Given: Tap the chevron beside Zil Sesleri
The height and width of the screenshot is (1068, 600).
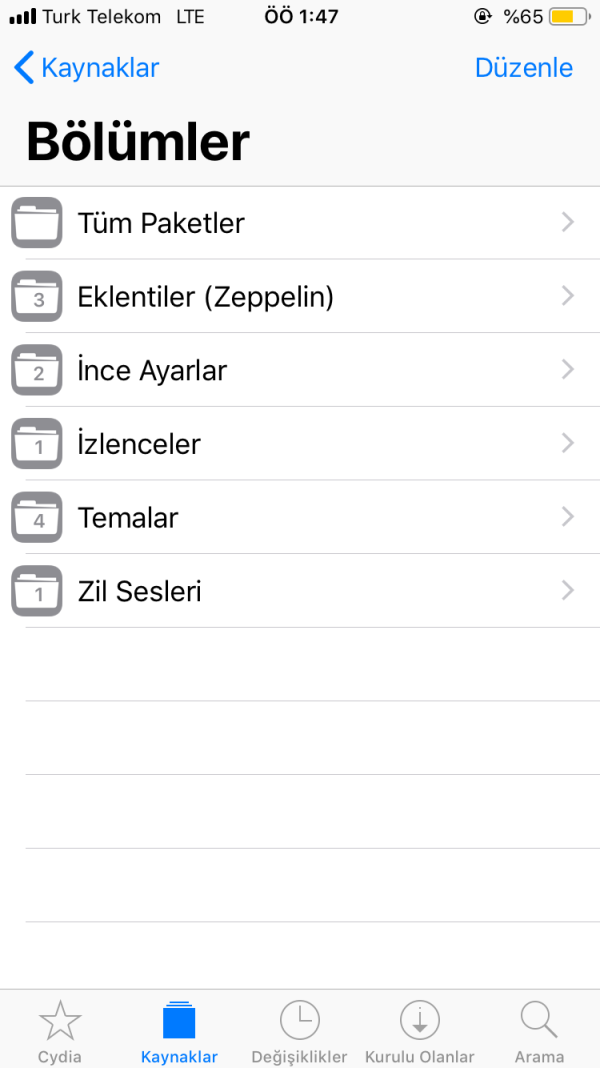Looking at the screenshot, I should [x=568, y=591].
